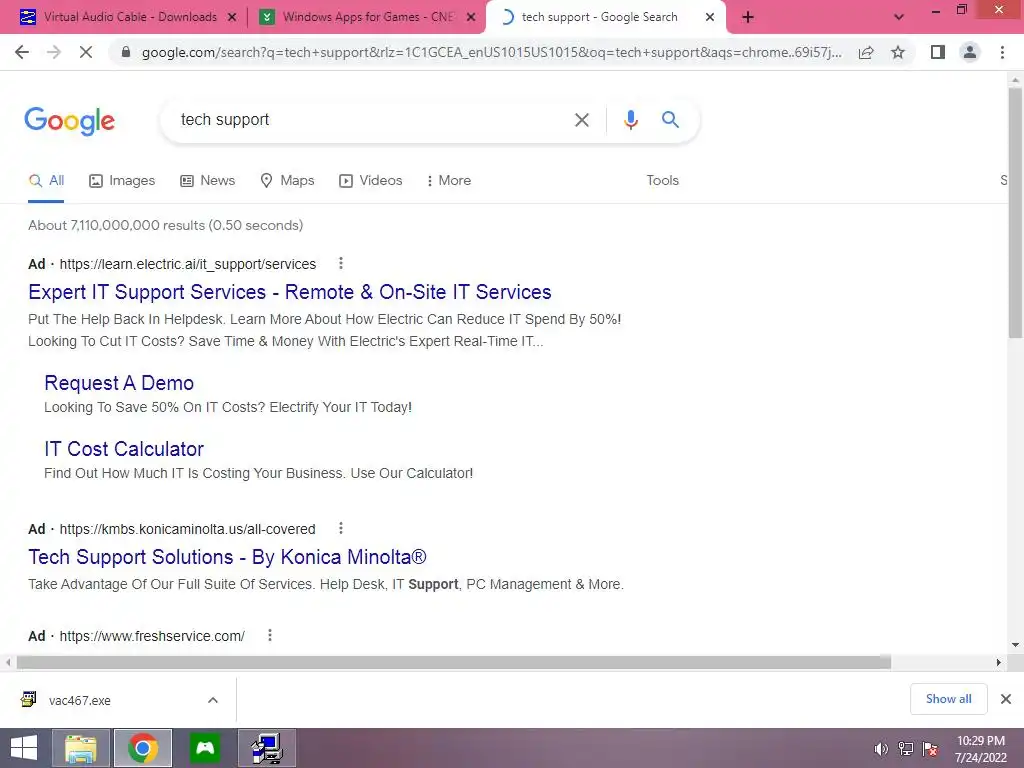
Task: Open the Chrome profile avatar
Action: click(970, 52)
